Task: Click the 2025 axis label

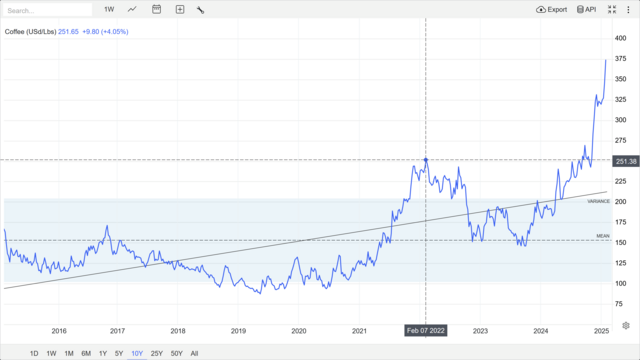Action: click(602, 331)
